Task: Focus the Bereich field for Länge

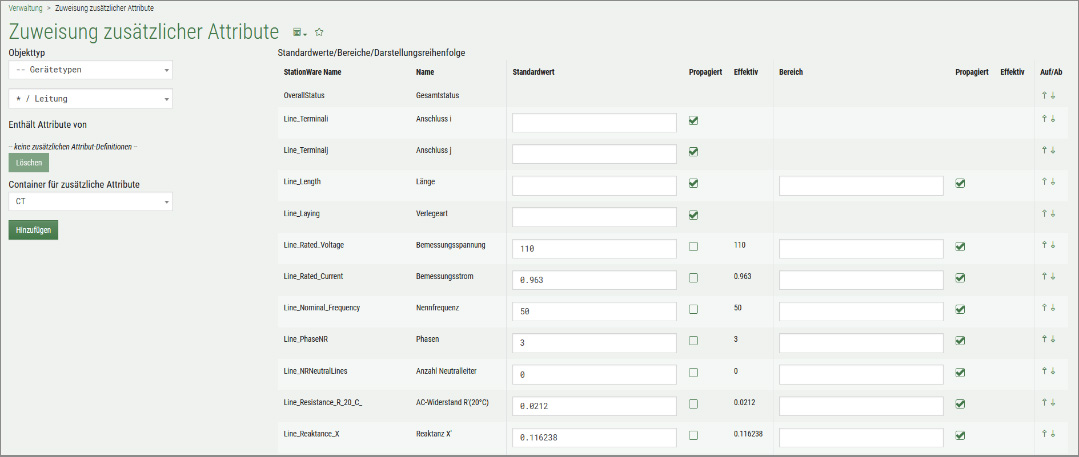Action: (x=860, y=185)
